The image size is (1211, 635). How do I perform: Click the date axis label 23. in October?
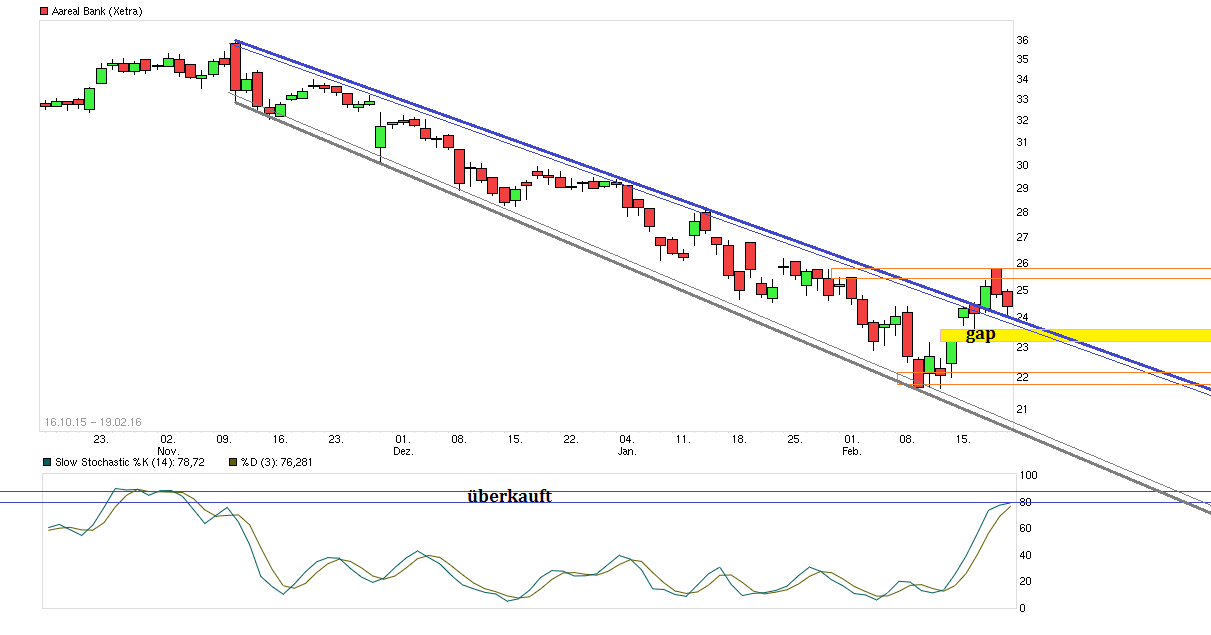pyautogui.click(x=101, y=439)
